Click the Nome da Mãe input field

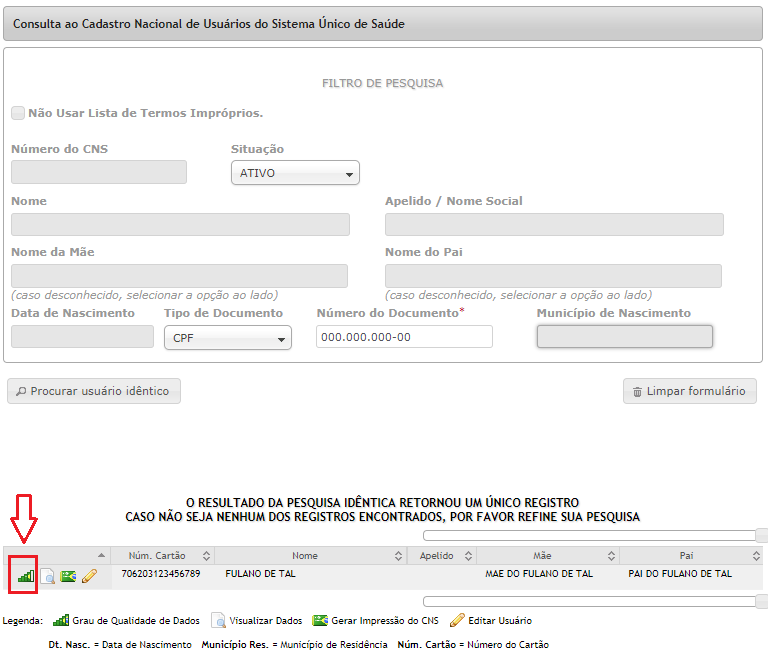click(179, 276)
